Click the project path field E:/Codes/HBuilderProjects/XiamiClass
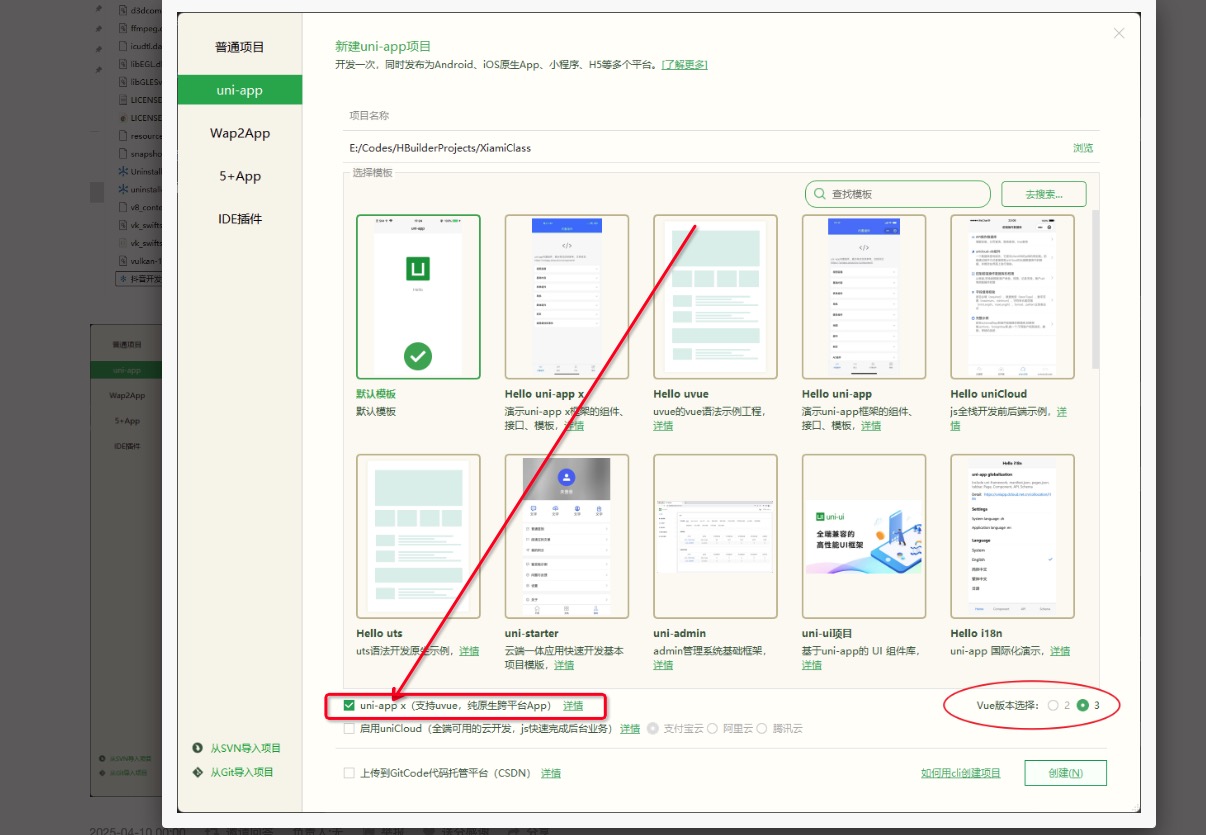 pyautogui.click(x=705, y=148)
